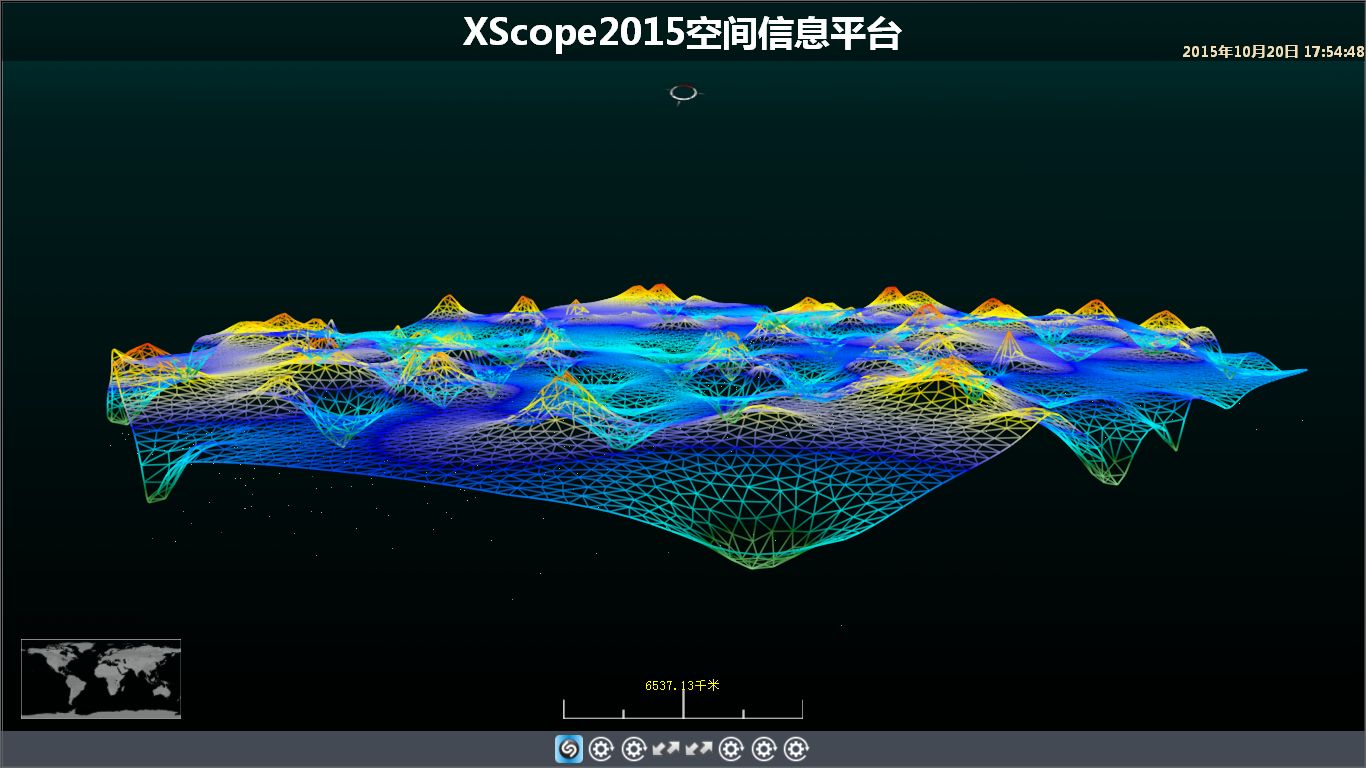Click the second-to-last gear icon in toolbar
The width and height of the screenshot is (1366, 768).
pyautogui.click(x=764, y=749)
